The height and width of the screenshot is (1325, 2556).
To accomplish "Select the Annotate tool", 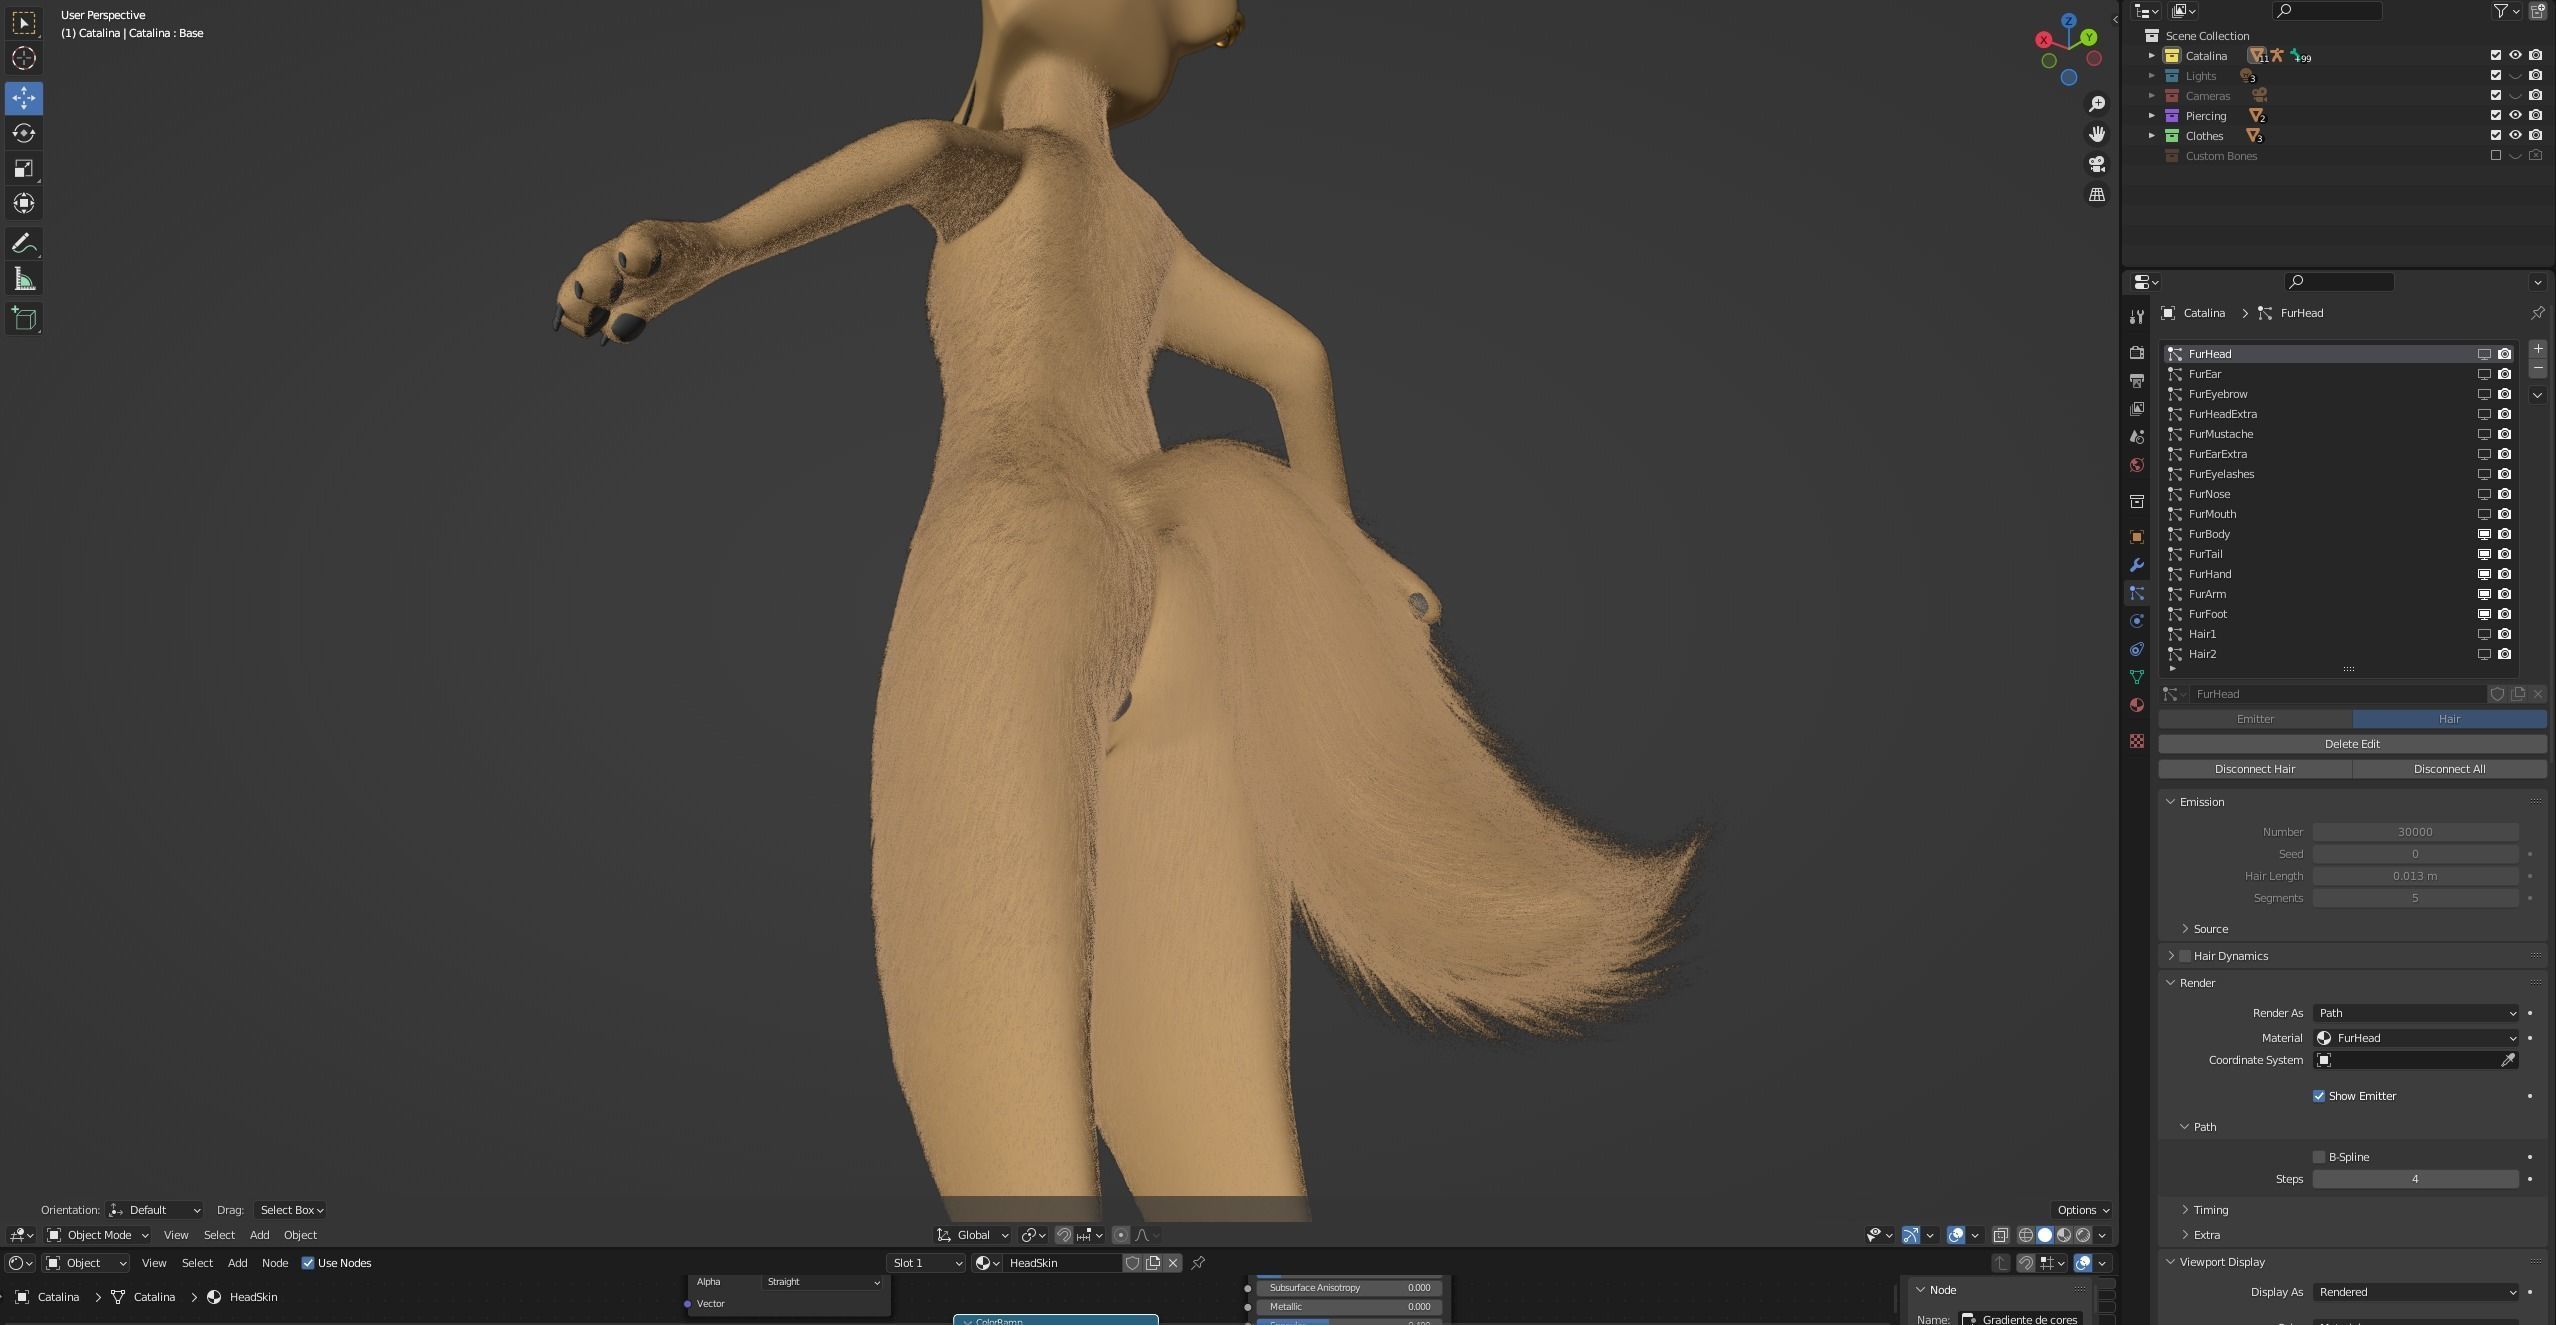I will [x=24, y=244].
